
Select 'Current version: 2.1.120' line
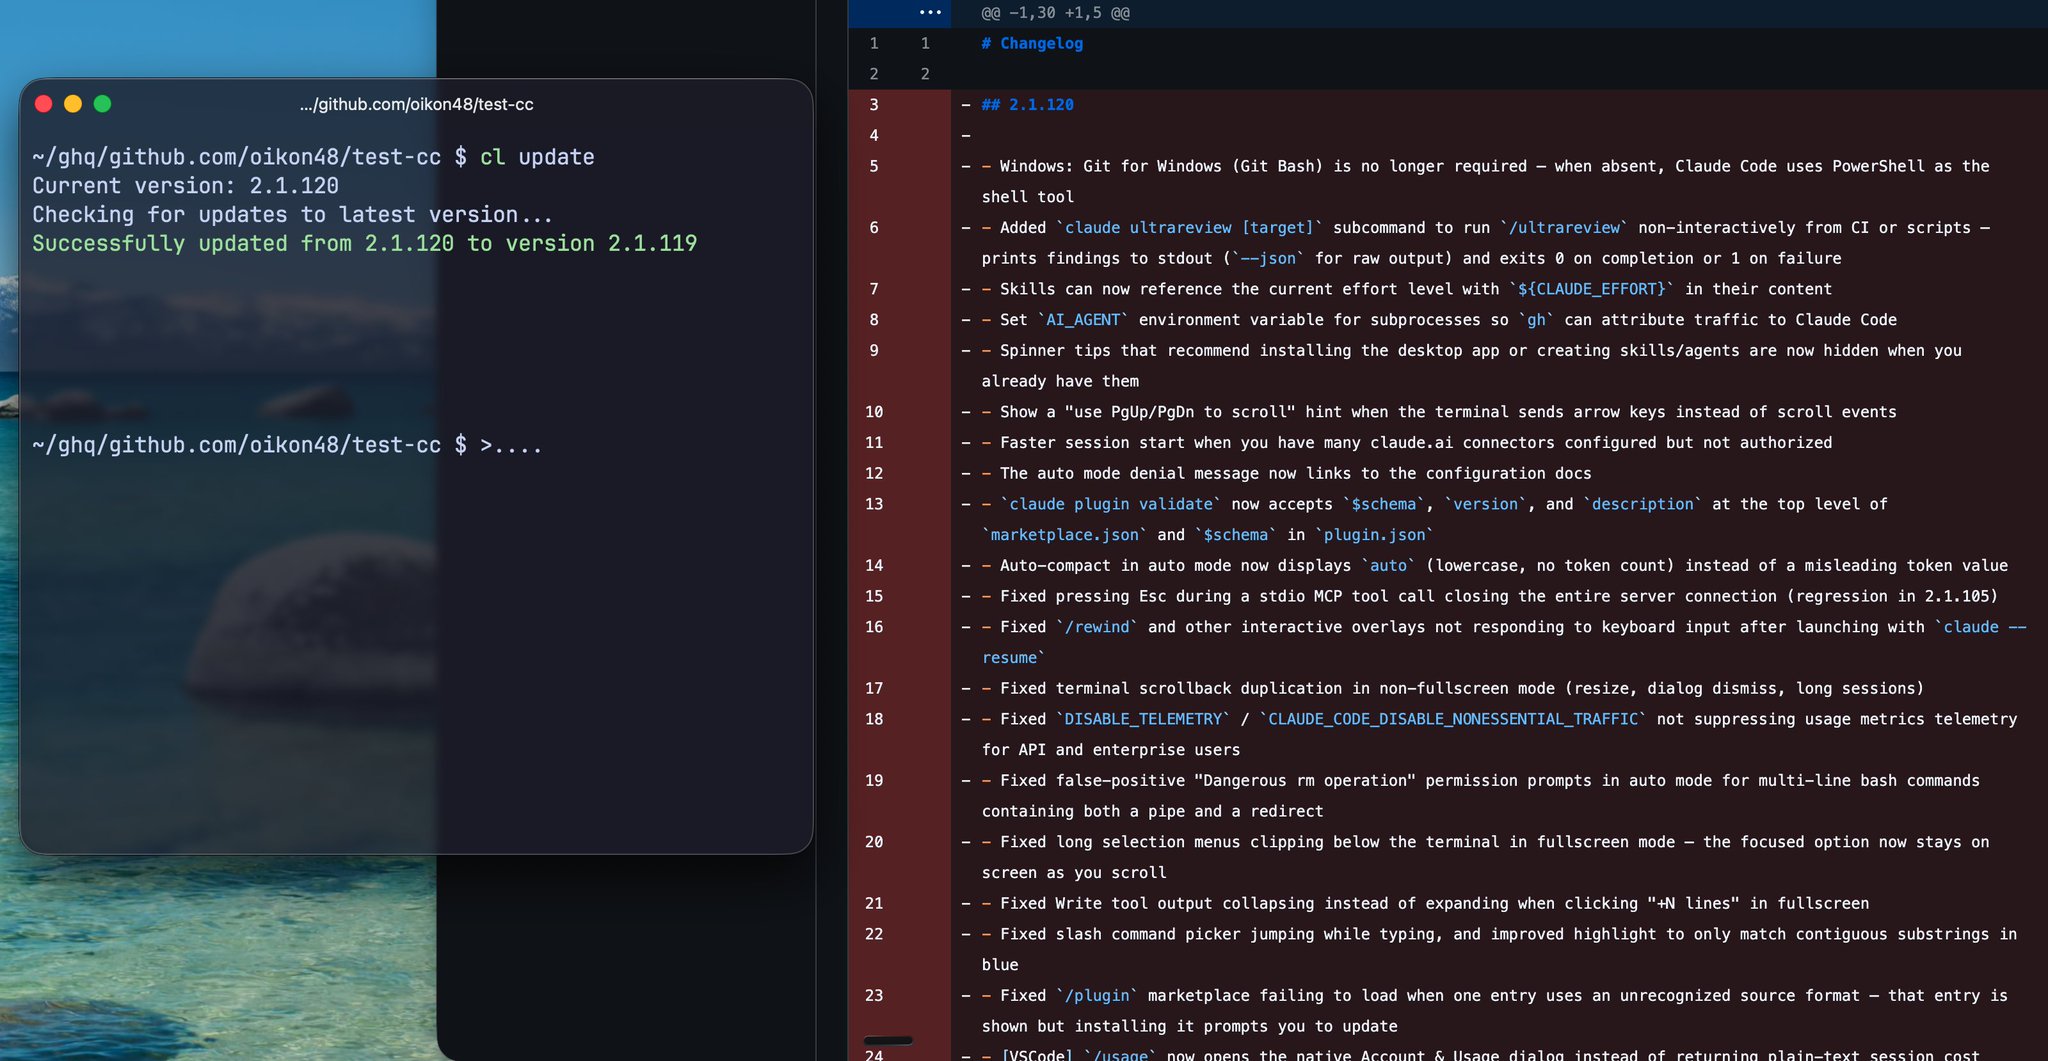(x=185, y=186)
